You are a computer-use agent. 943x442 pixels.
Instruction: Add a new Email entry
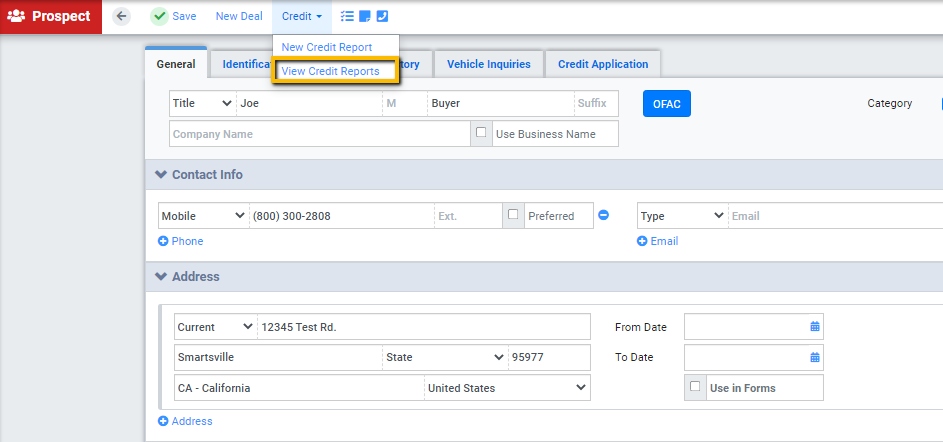coord(657,241)
